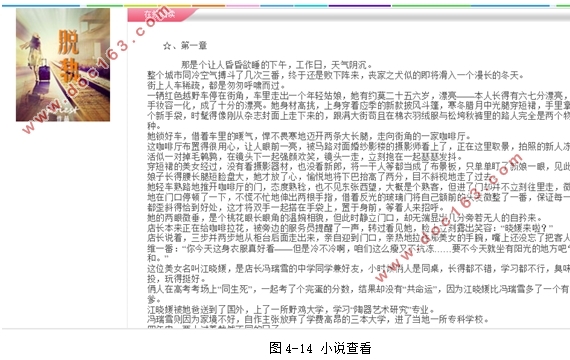Click the cyan segment of top color bar

point(311,6)
